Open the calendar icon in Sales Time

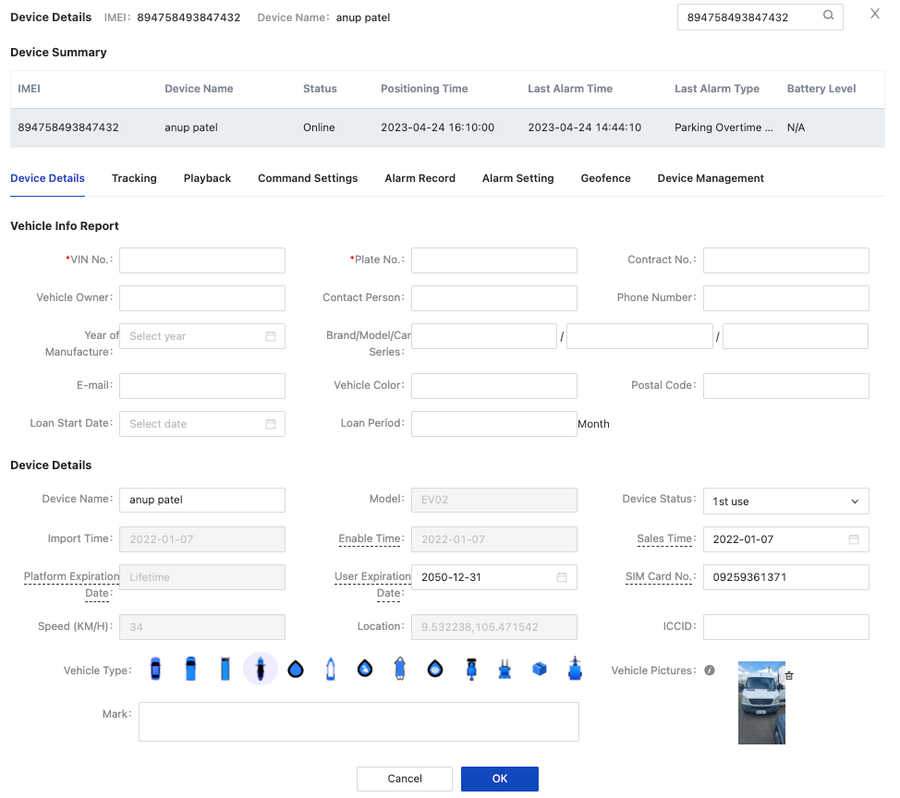[x=853, y=539]
